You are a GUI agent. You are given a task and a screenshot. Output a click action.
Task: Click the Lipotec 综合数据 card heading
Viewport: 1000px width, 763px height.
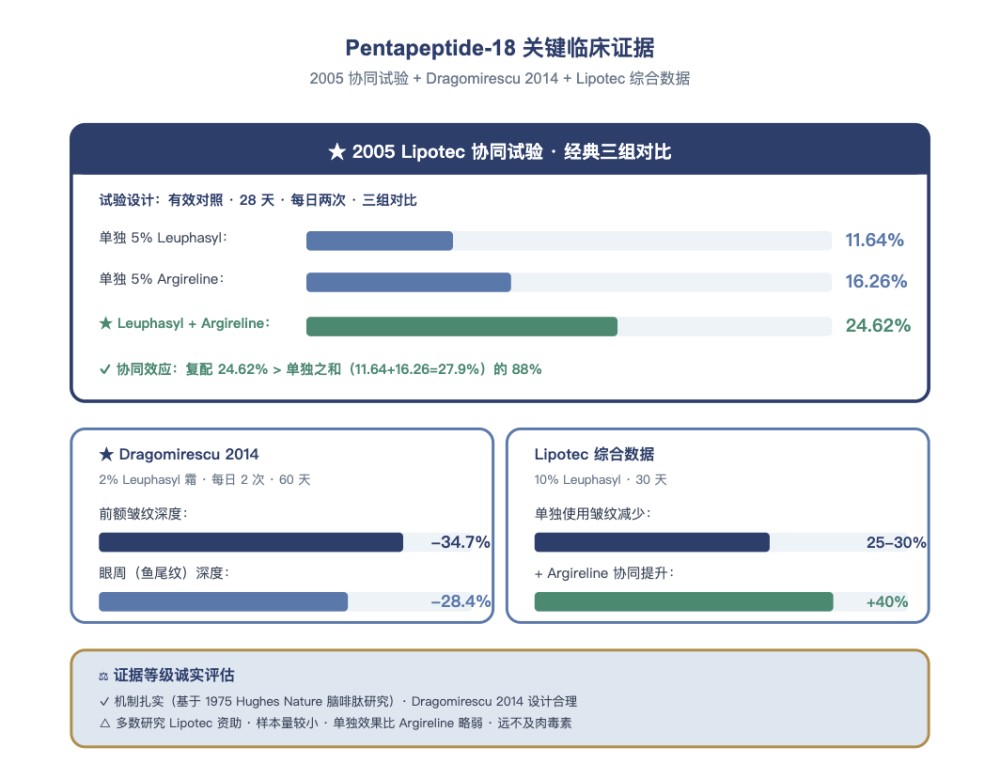point(594,454)
